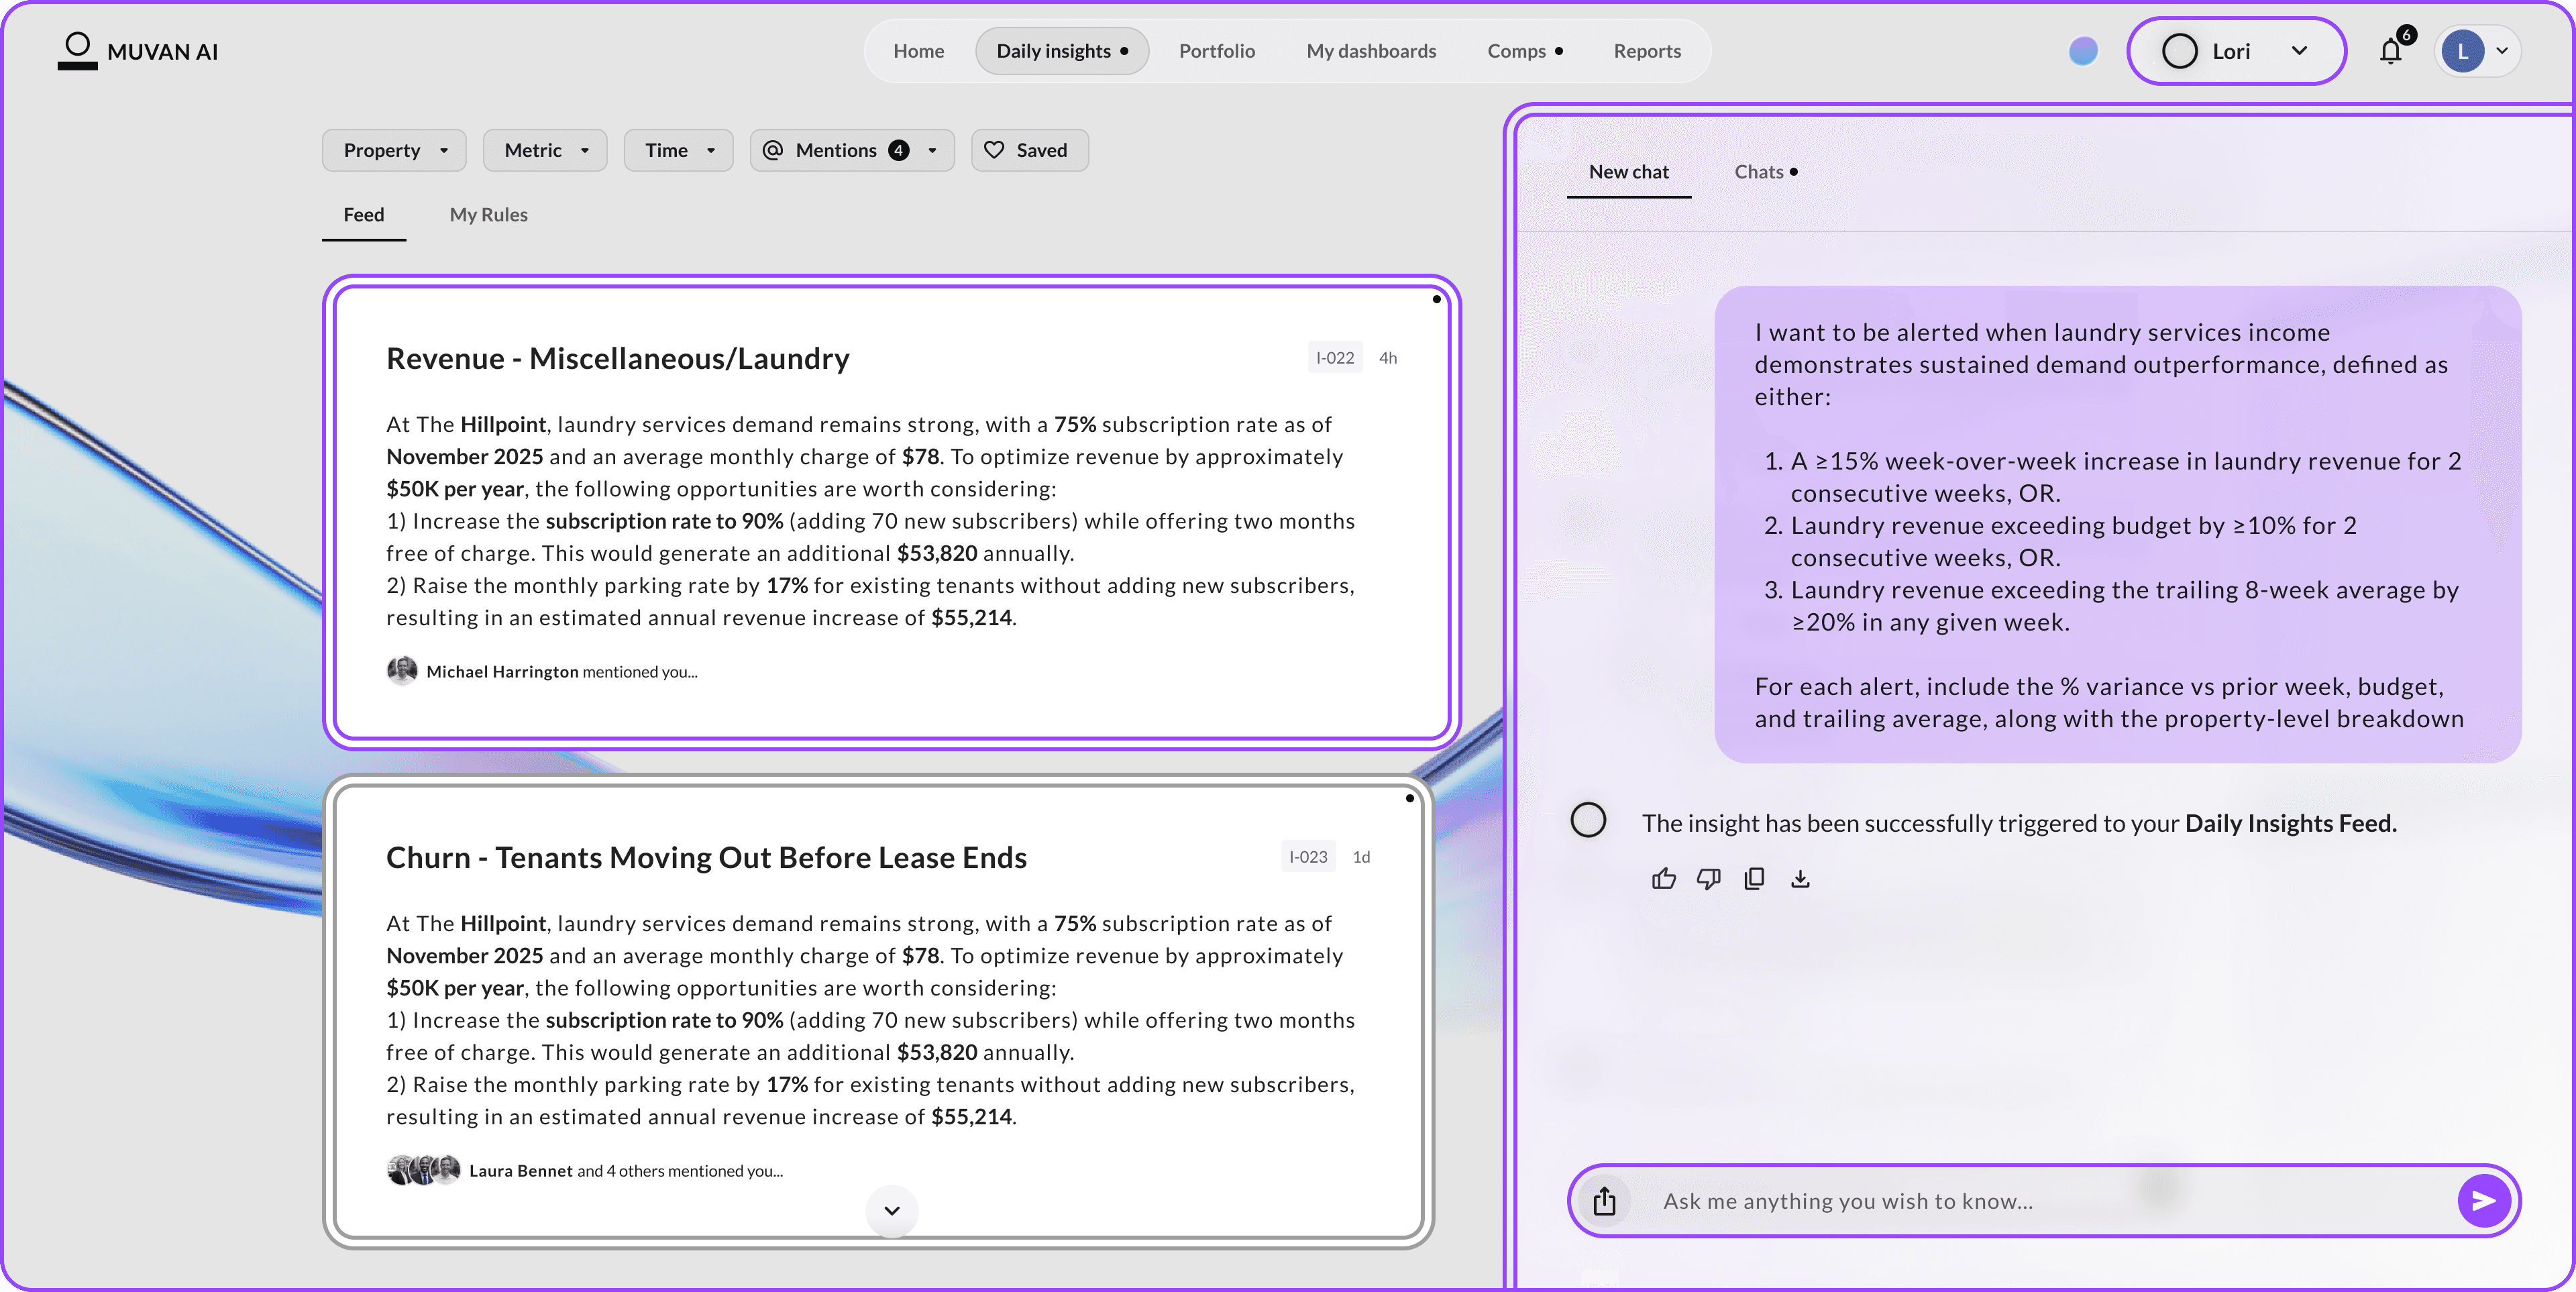Click the thumbs up icon in chat
Image resolution: width=2576 pixels, height=1292 pixels.
click(1663, 879)
